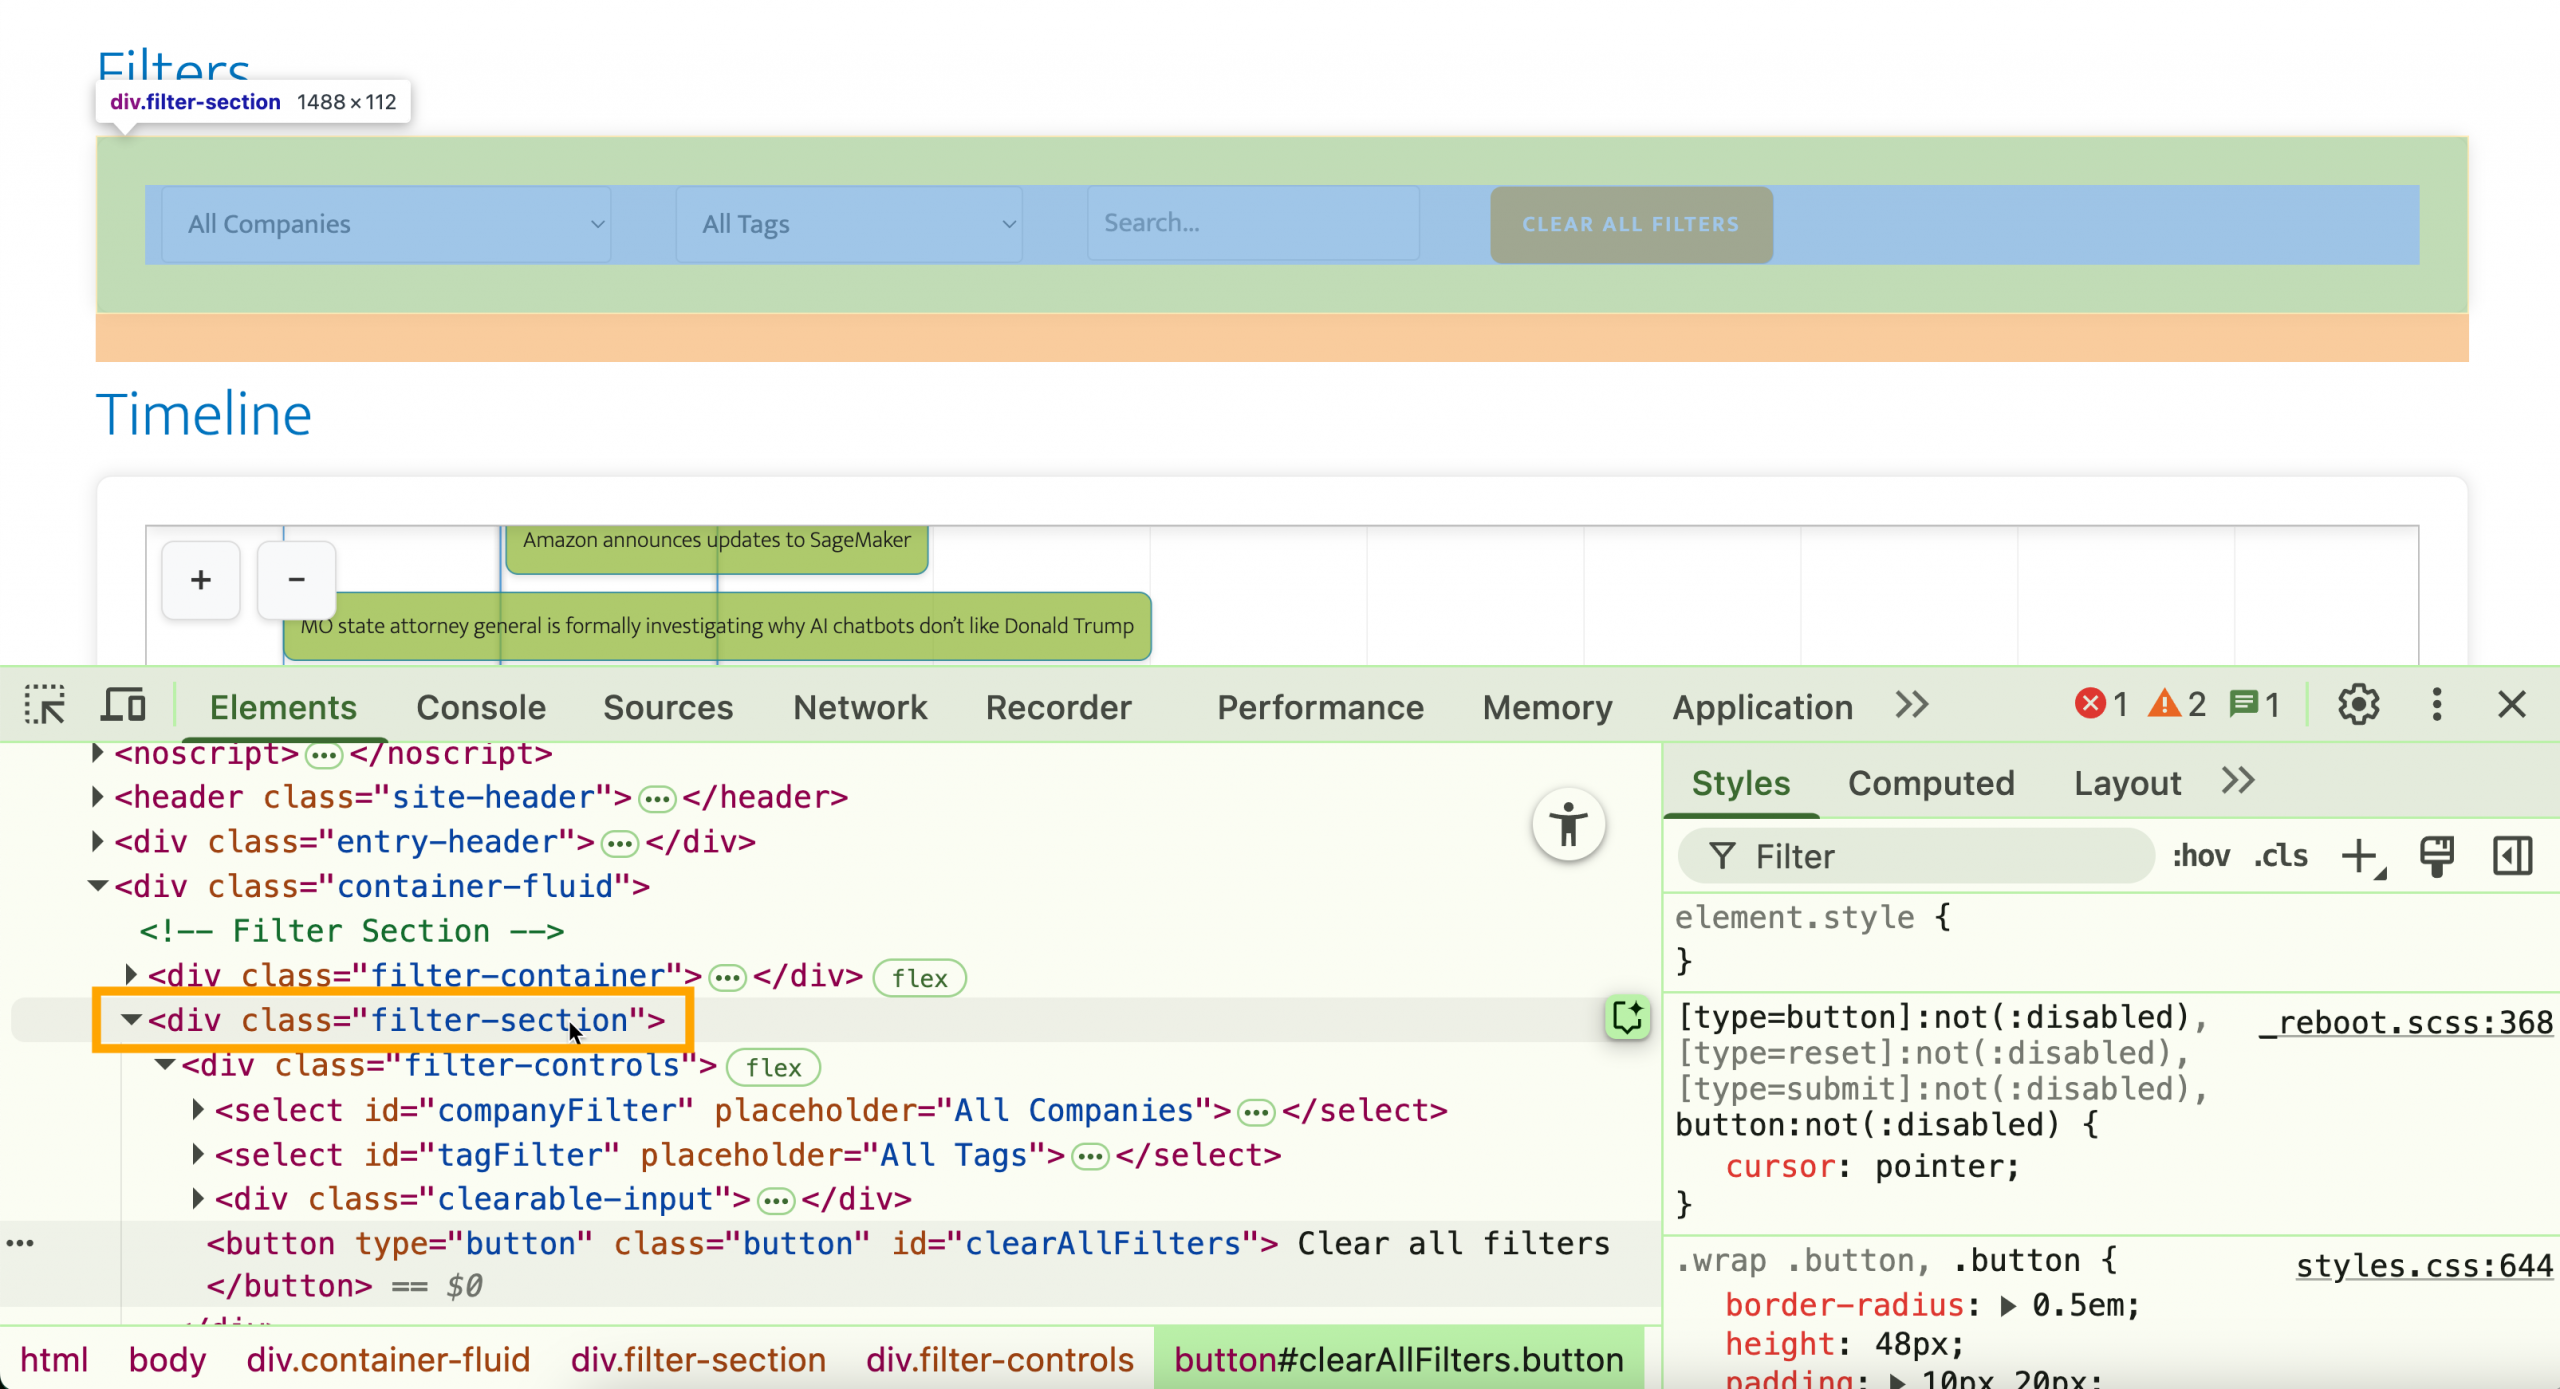Image resolution: width=2560 pixels, height=1389 pixels.
Task: Toggle the device toolbar icon
Action: pos(124,705)
